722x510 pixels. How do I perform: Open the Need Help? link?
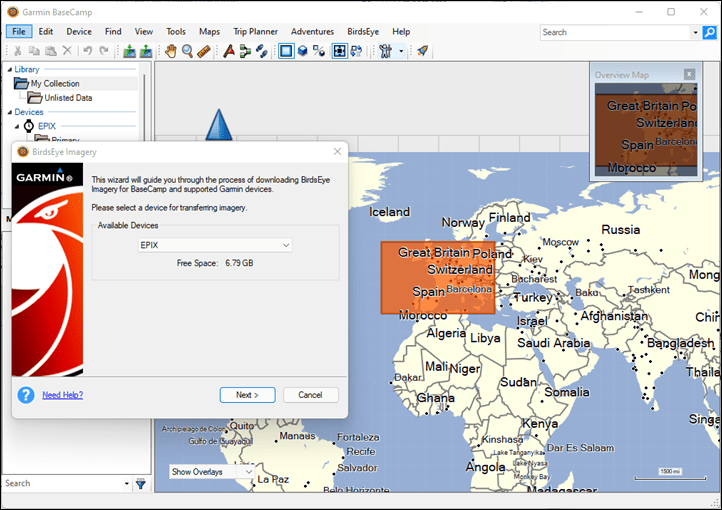[63, 395]
